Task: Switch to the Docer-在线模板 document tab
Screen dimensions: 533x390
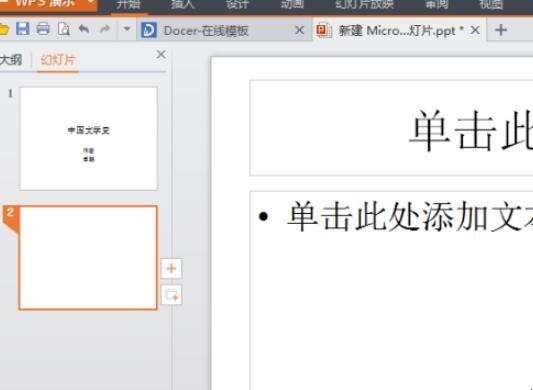Action: tap(224, 30)
